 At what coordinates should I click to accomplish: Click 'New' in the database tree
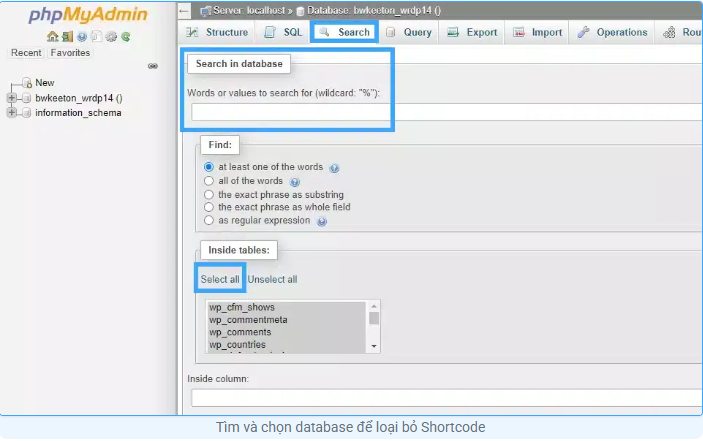pyautogui.click(x=45, y=83)
